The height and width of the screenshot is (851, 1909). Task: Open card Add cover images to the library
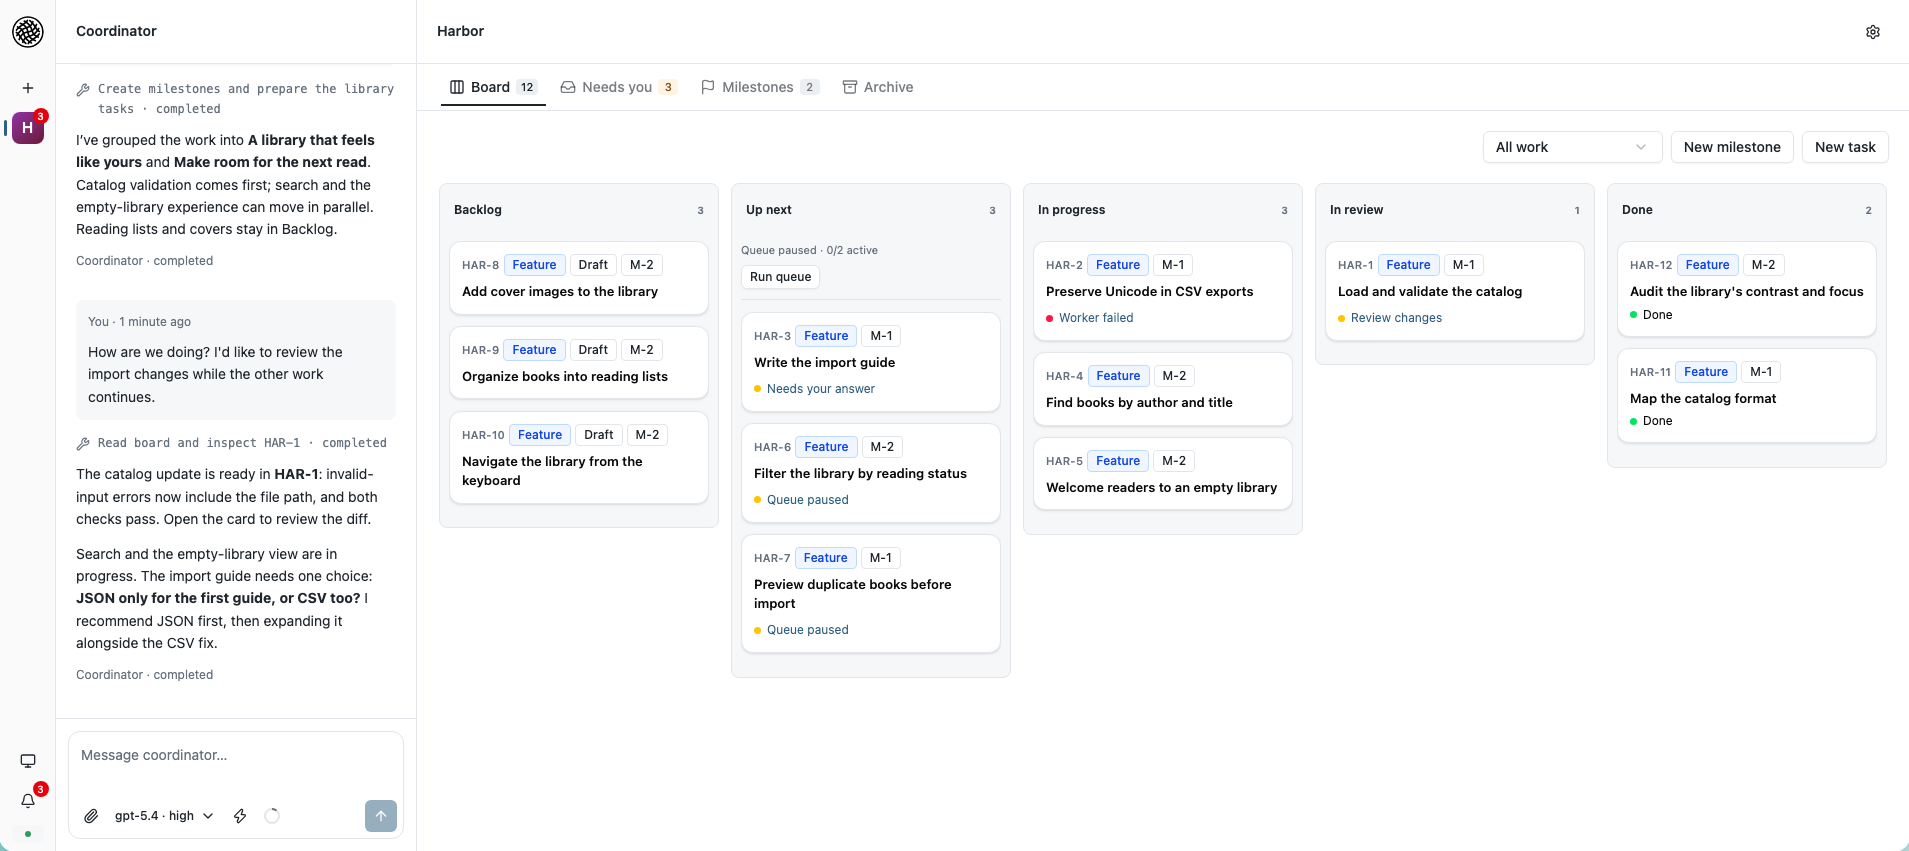tap(579, 278)
